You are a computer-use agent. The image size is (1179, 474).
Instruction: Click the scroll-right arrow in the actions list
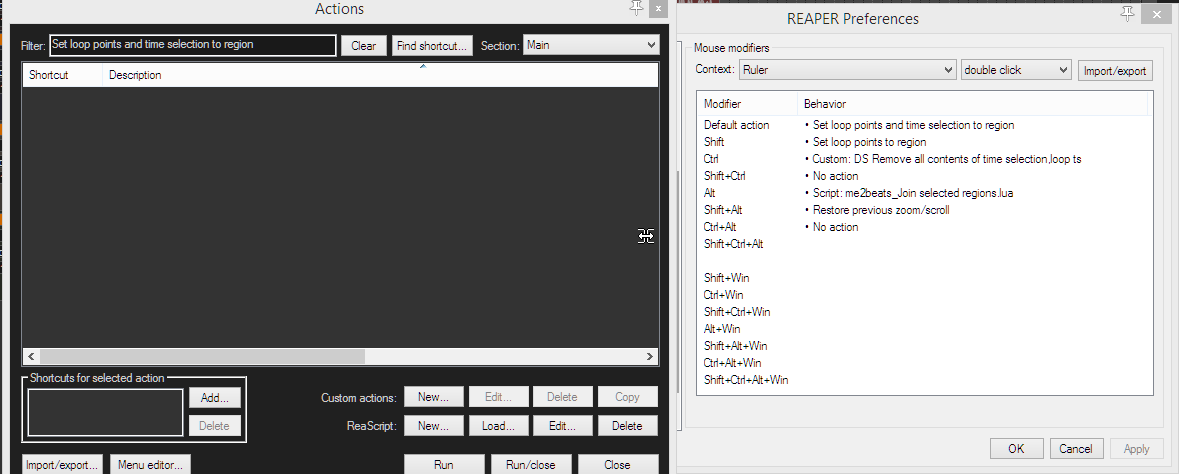tap(650, 356)
